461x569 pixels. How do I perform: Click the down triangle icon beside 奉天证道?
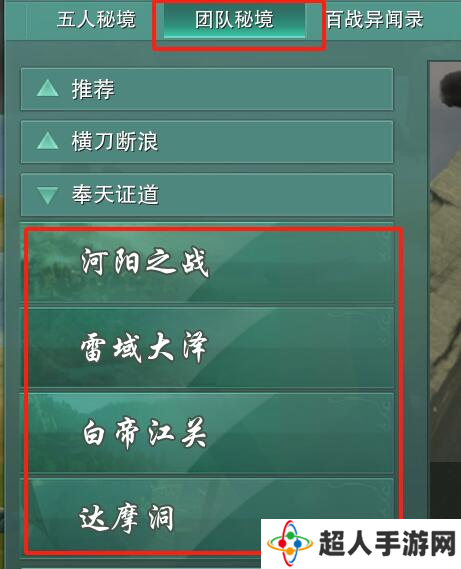[x=48, y=195]
